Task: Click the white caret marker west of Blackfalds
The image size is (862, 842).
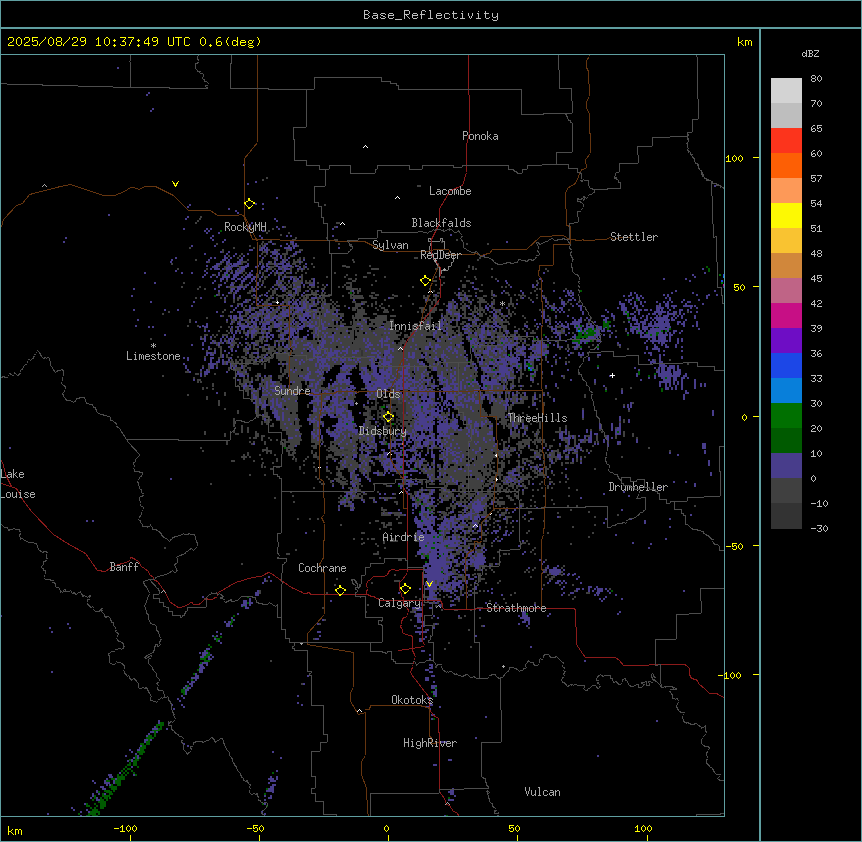Action: click(342, 224)
